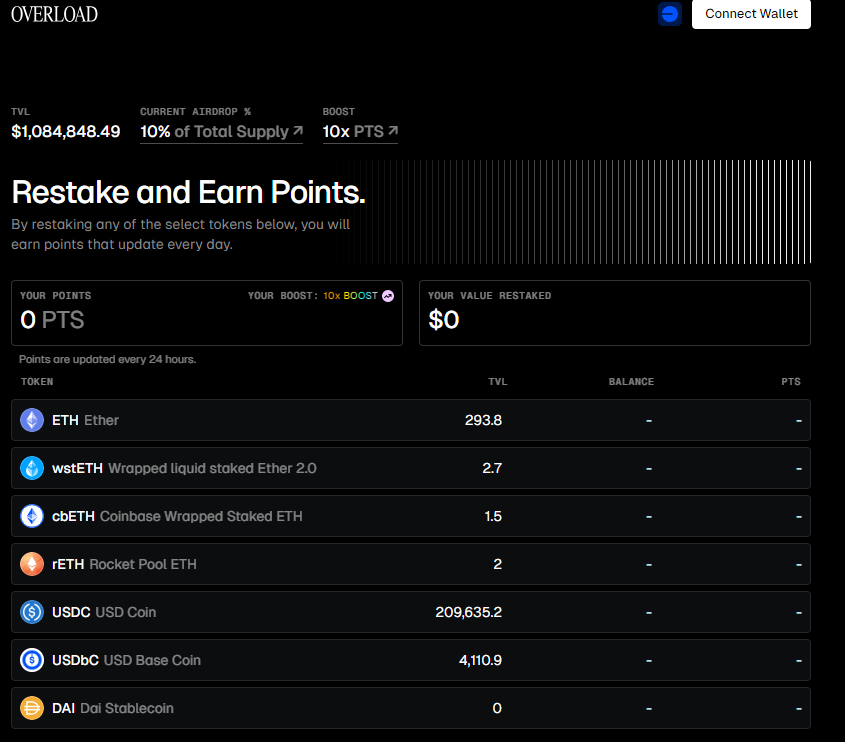Image resolution: width=845 pixels, height=742 pixels.
Task: Click the pink boost trend icon
Action: pyautogui.click(x=388, y=296)
